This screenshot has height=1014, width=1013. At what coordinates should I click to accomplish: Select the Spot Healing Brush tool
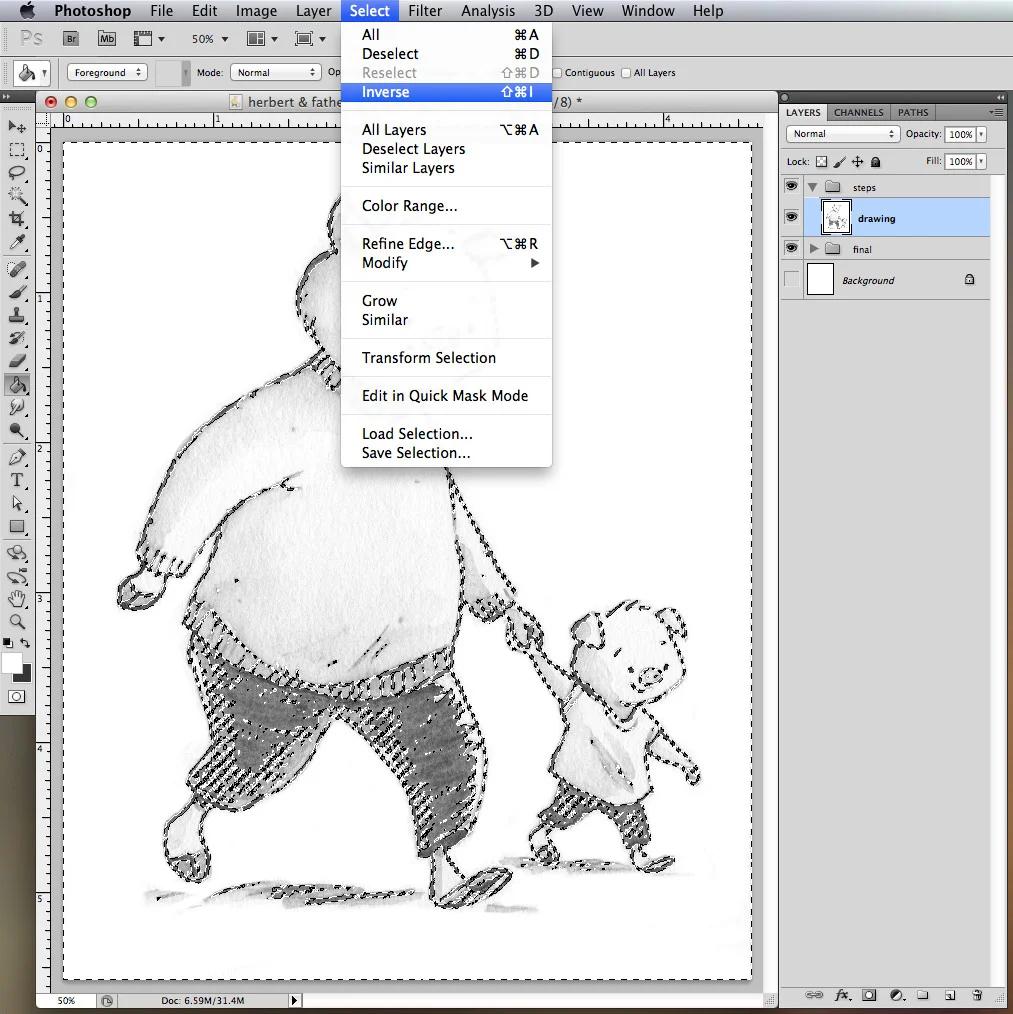click(17, 269)
